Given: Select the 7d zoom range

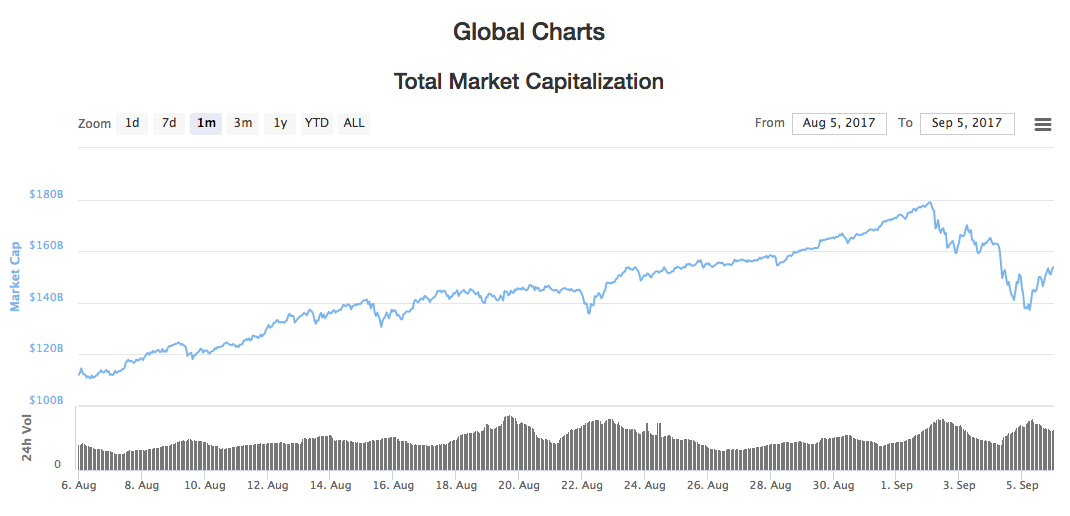Looking at the screenshot, I should point(169,123).
